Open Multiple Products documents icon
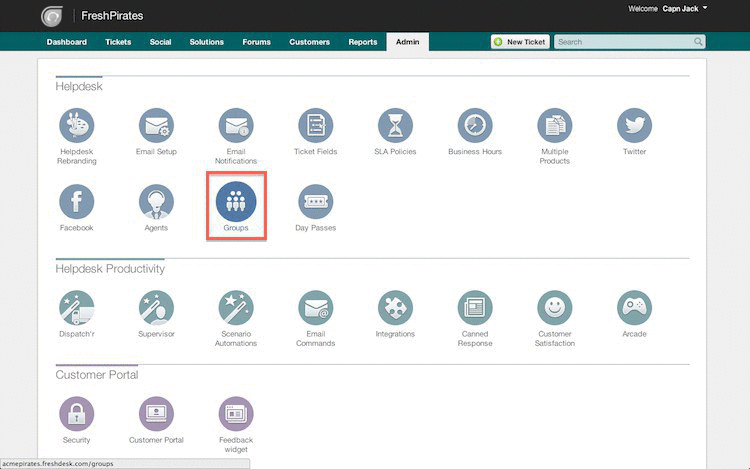 click(555, 125)
